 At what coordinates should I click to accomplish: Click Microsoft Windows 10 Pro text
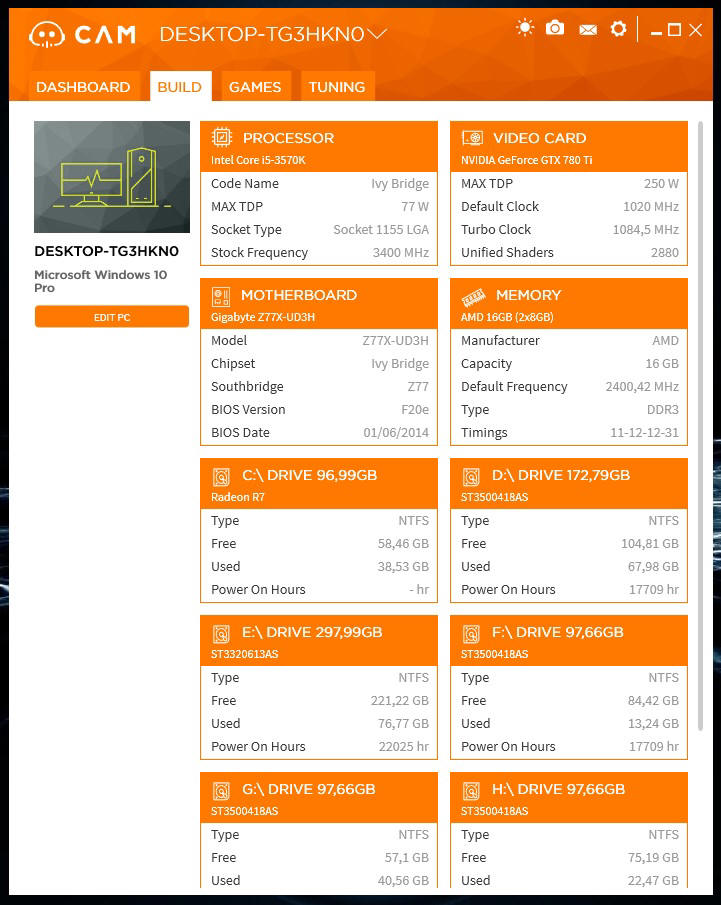100,281
